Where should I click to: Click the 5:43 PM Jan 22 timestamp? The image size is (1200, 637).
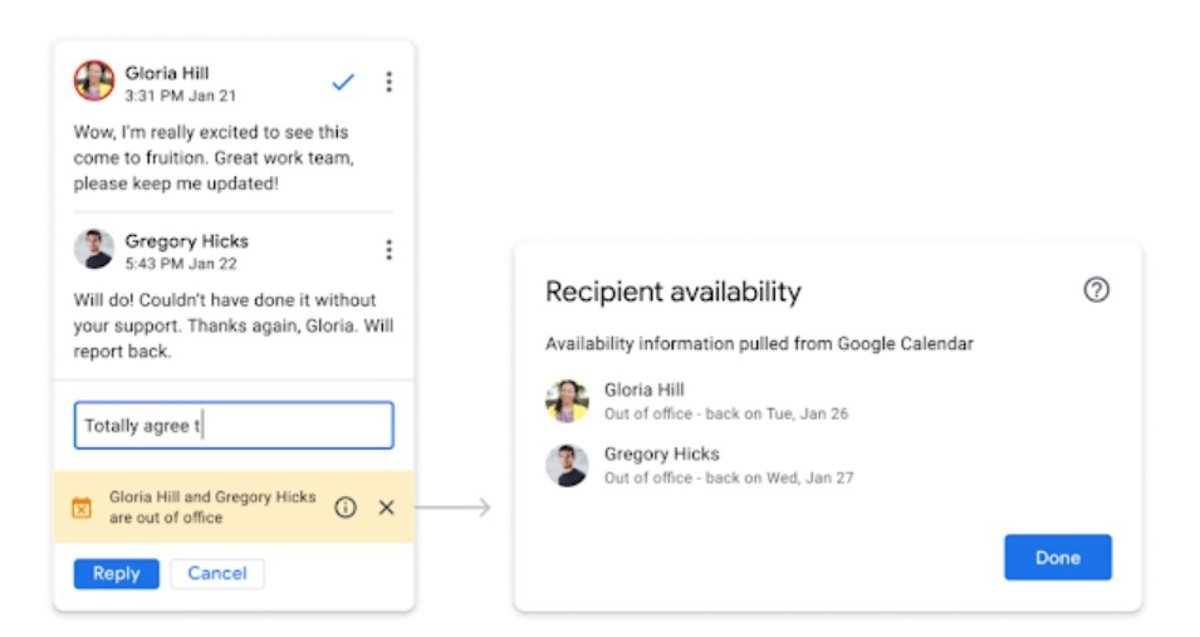pos(181,265)
